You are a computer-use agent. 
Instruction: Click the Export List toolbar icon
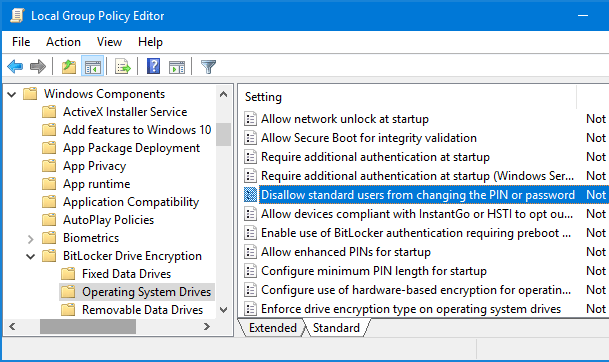(x=123, y=66)
